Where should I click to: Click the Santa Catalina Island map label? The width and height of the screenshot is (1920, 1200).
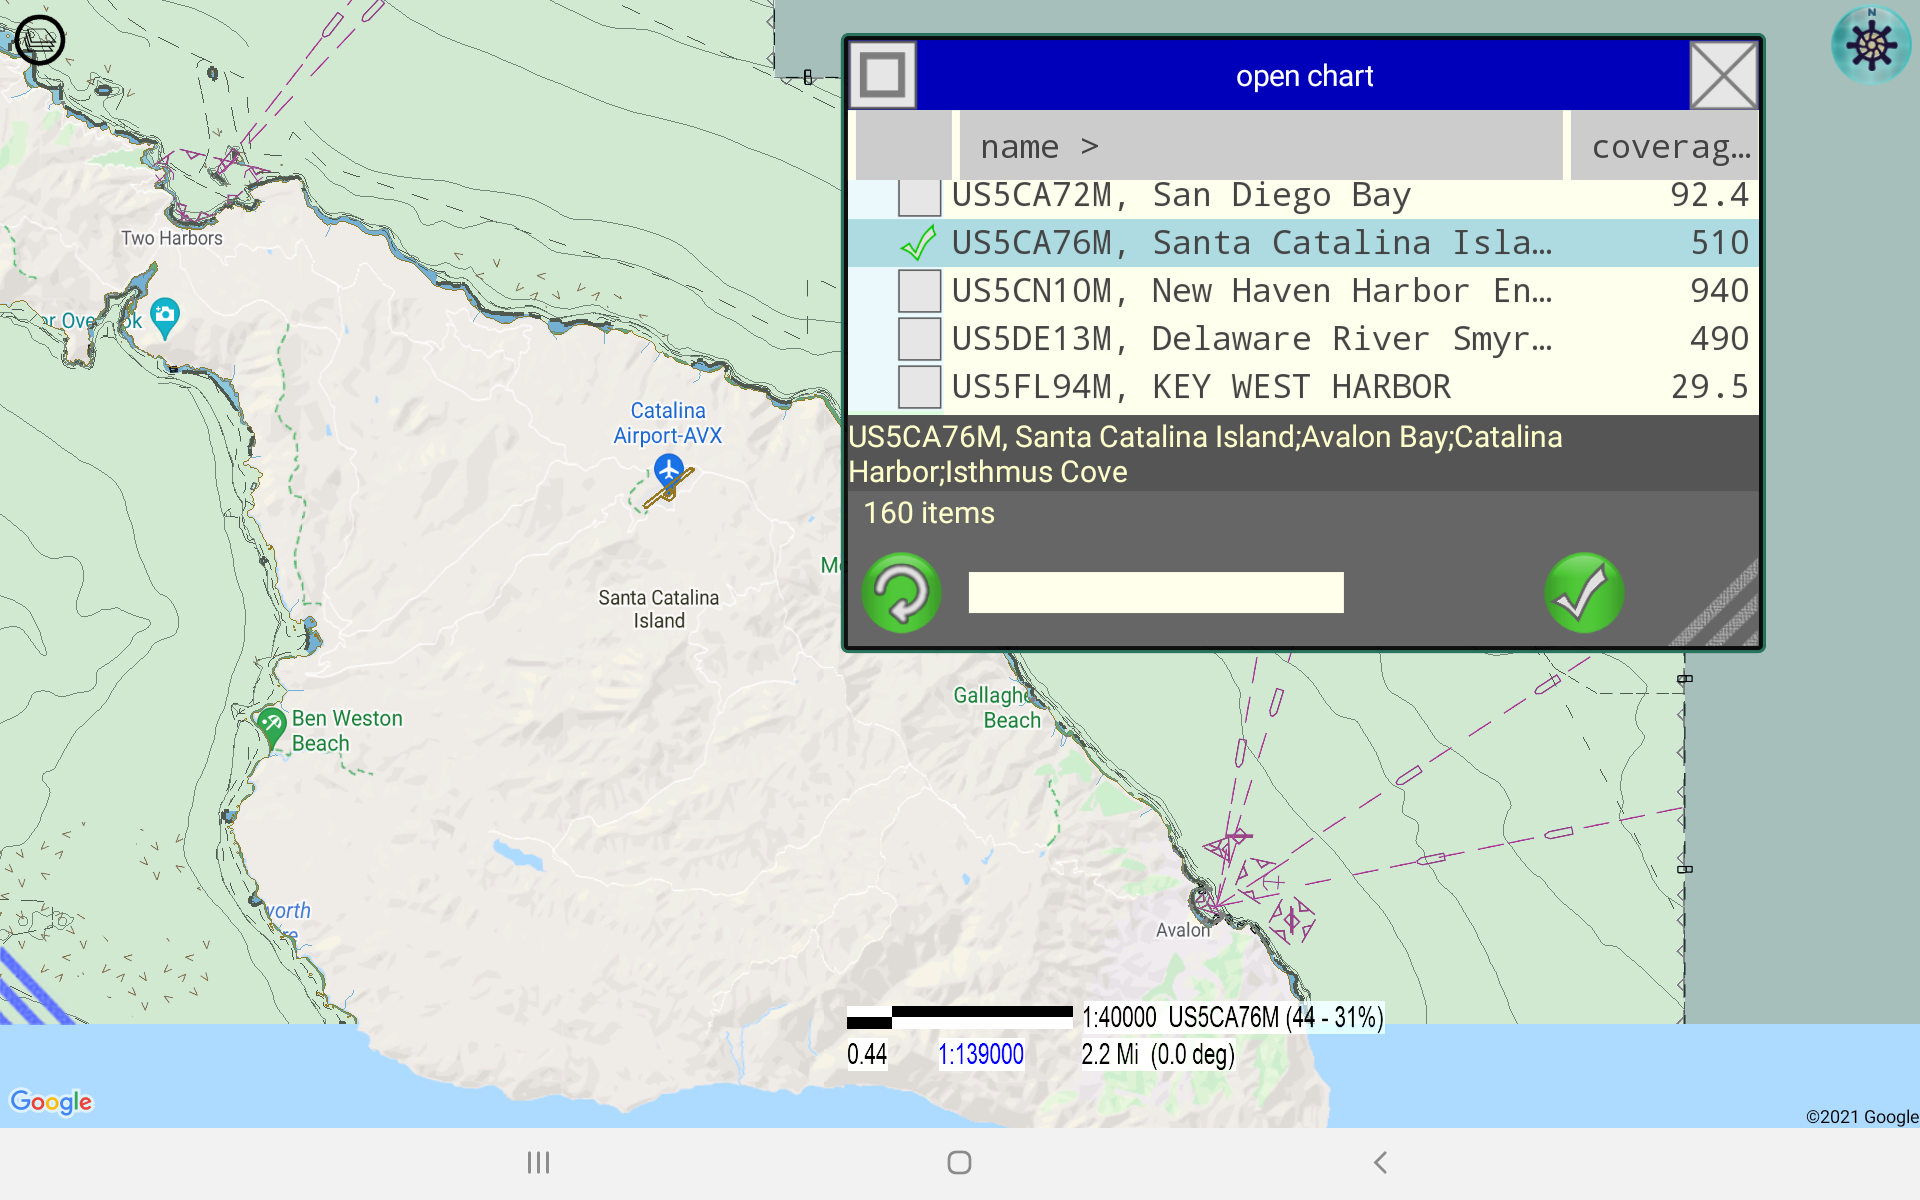point(659,609)
